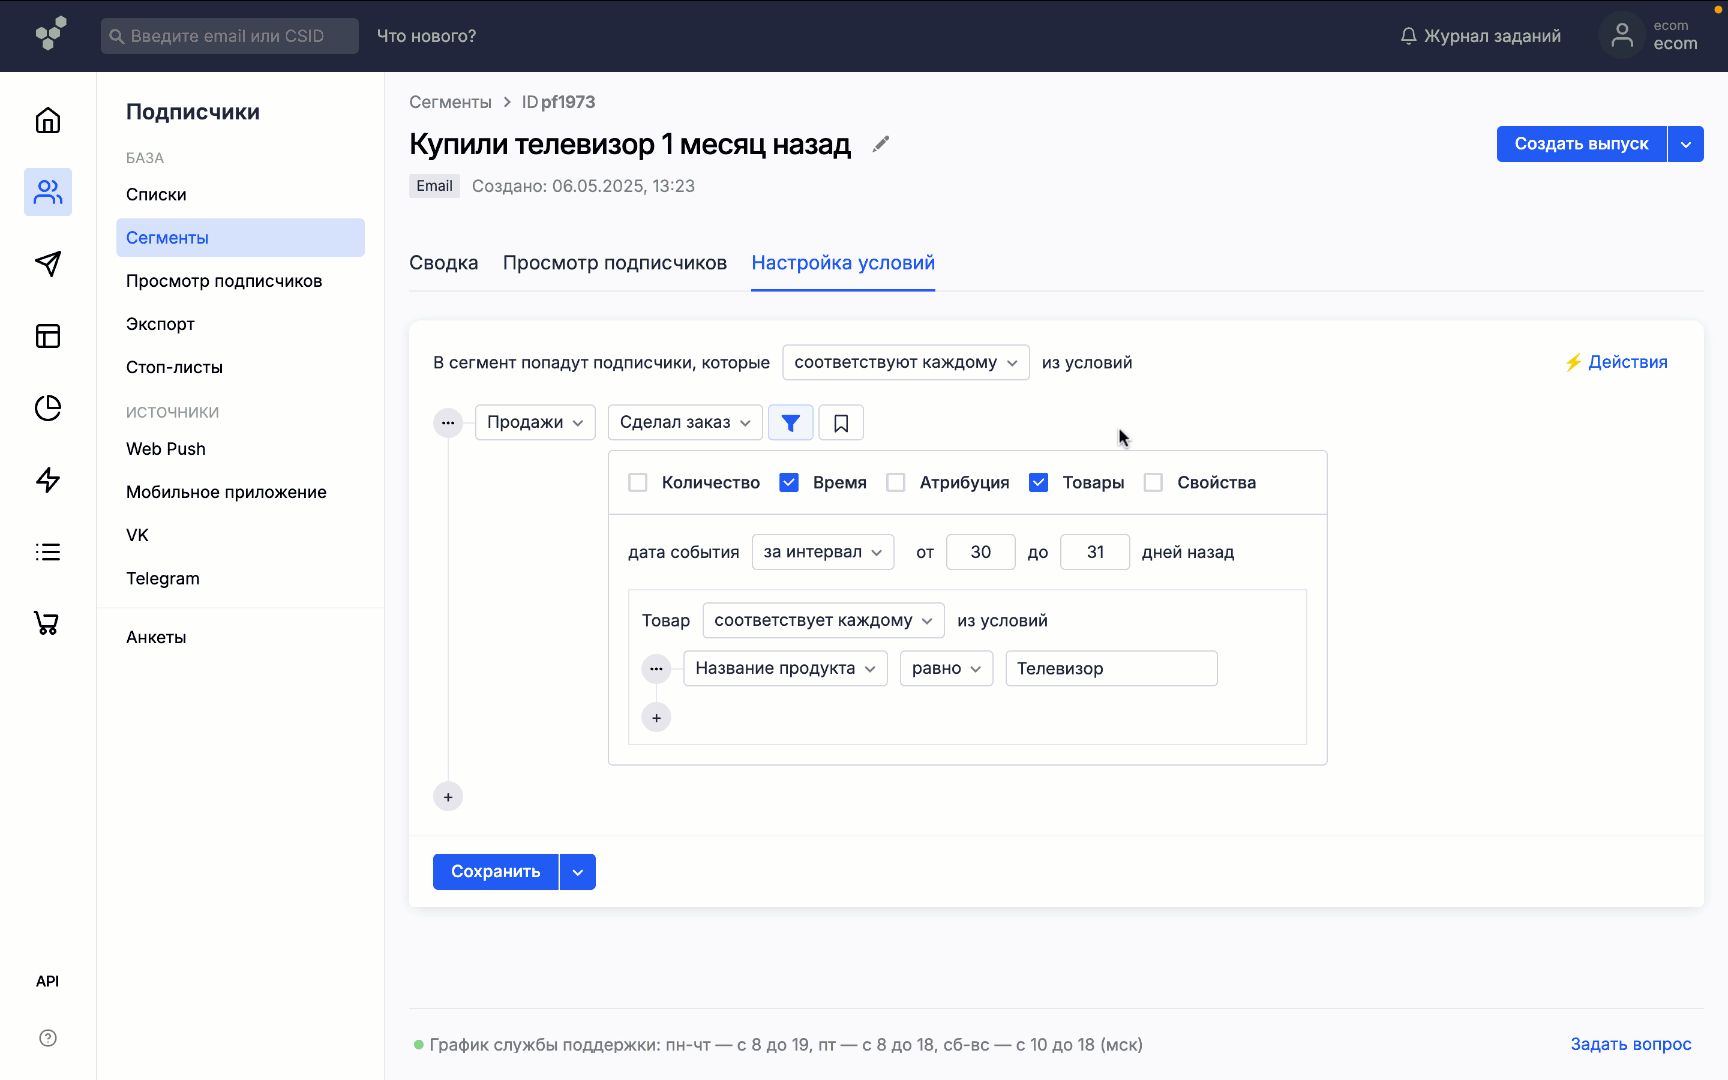
Task: Toggle the blue filter funnel icon
Action: [790, 423]
